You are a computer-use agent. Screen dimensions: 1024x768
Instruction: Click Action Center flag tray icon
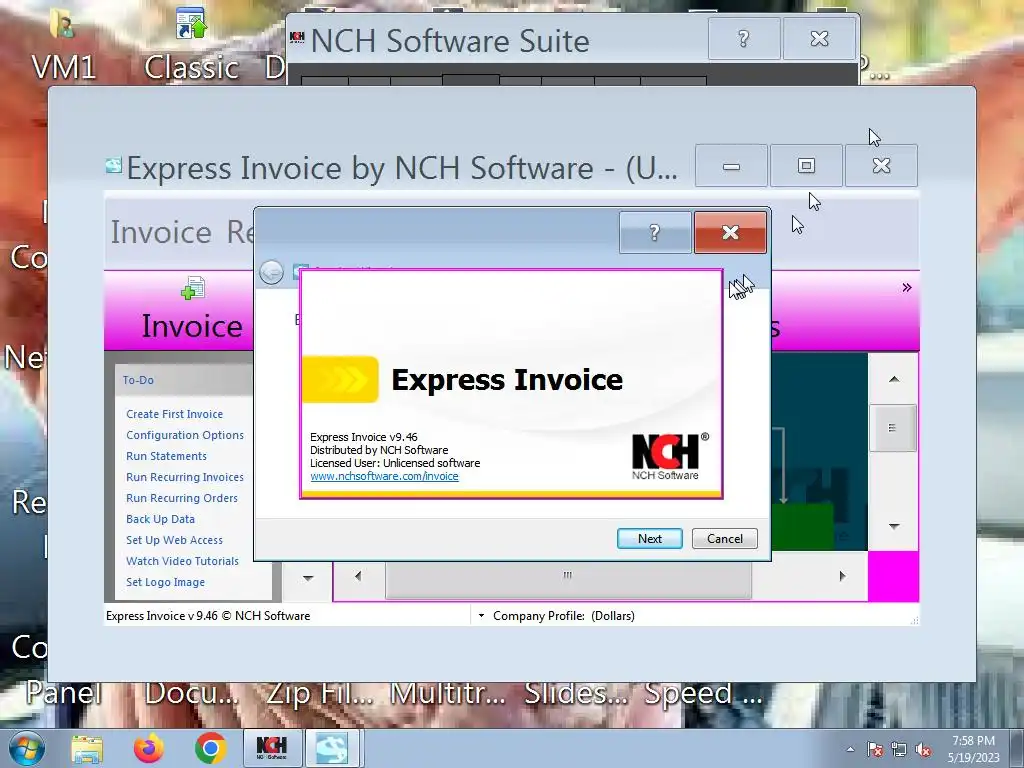click(x=875, y=750)
